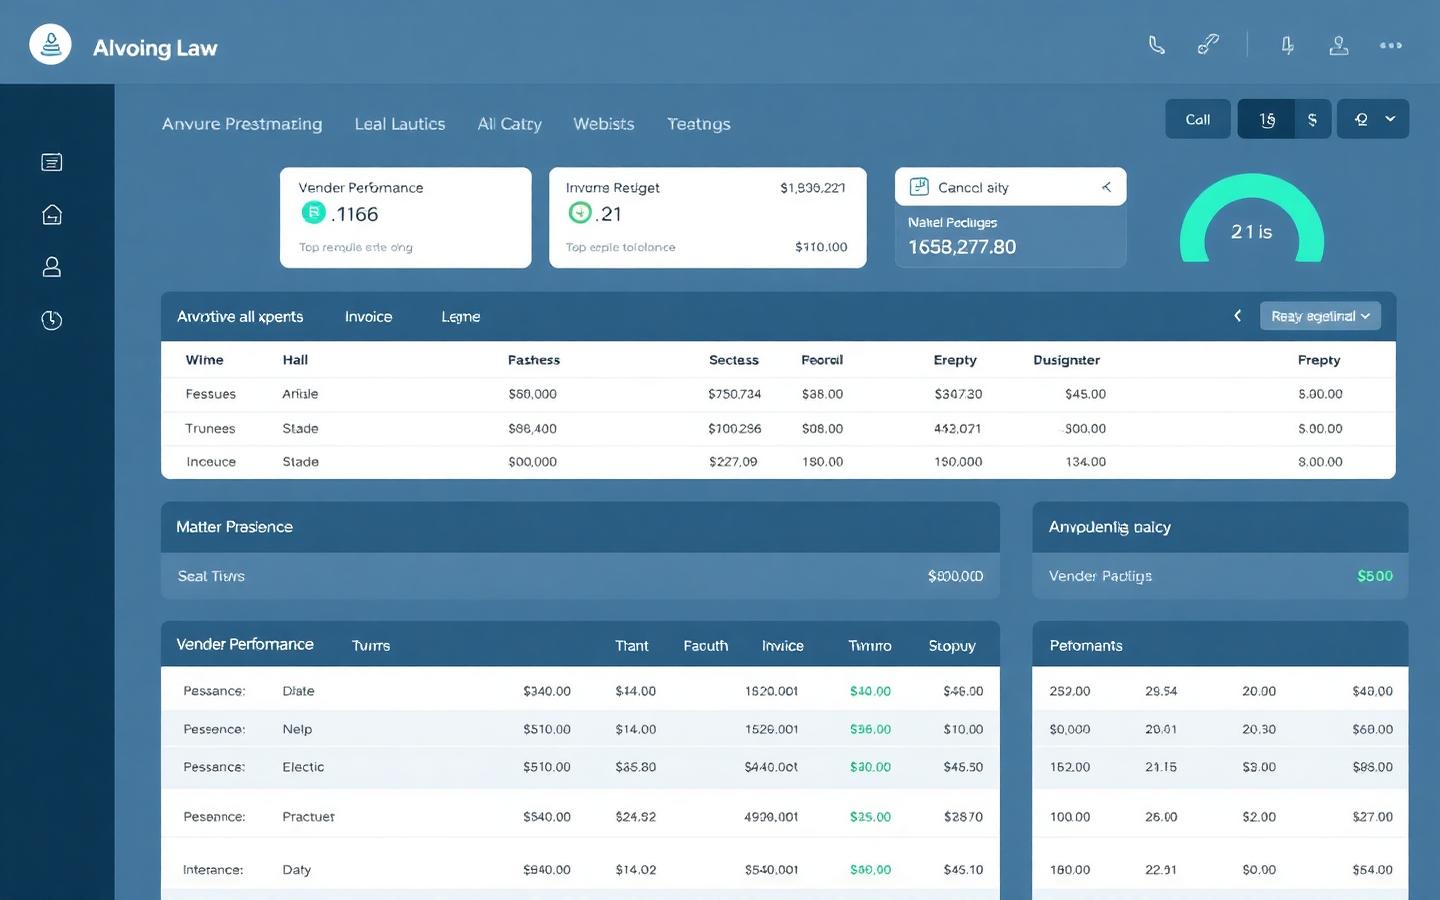Go to home via sidebar icon
1440x900 pixels.
(x=52, y=214)
